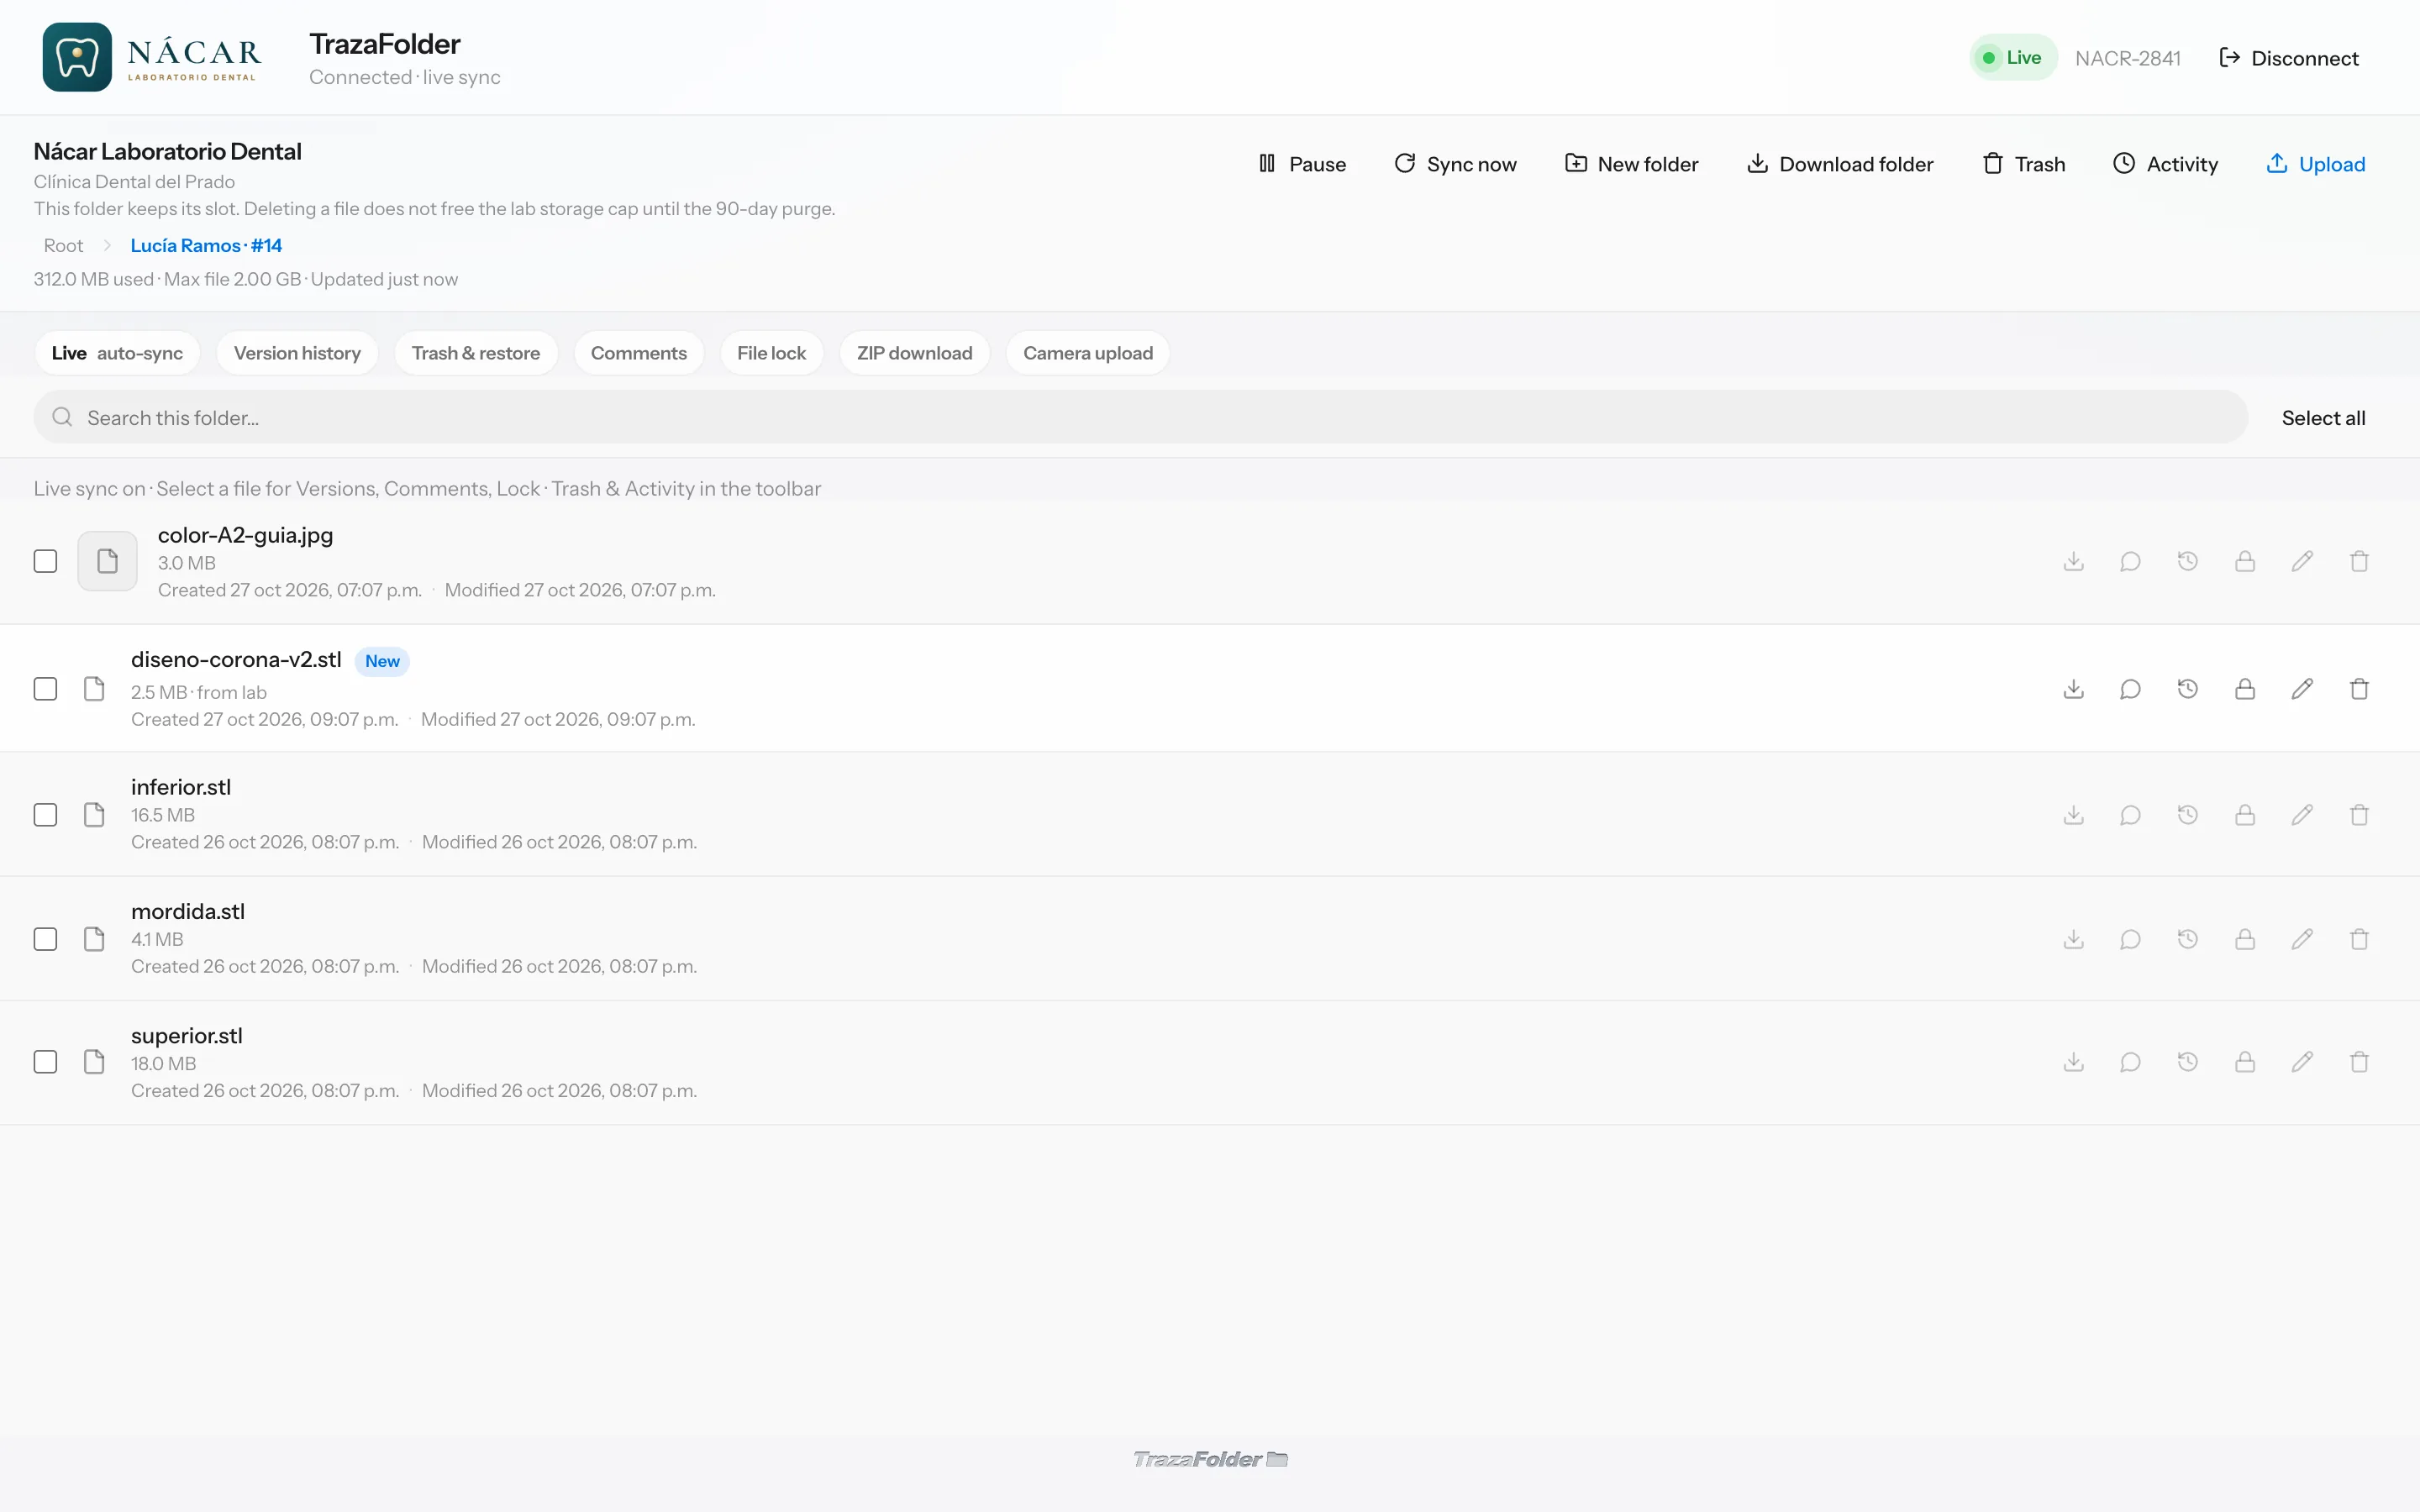
Task: View version history for mordida.stl
Action: pyautogui.click(x=2187, y=939)
